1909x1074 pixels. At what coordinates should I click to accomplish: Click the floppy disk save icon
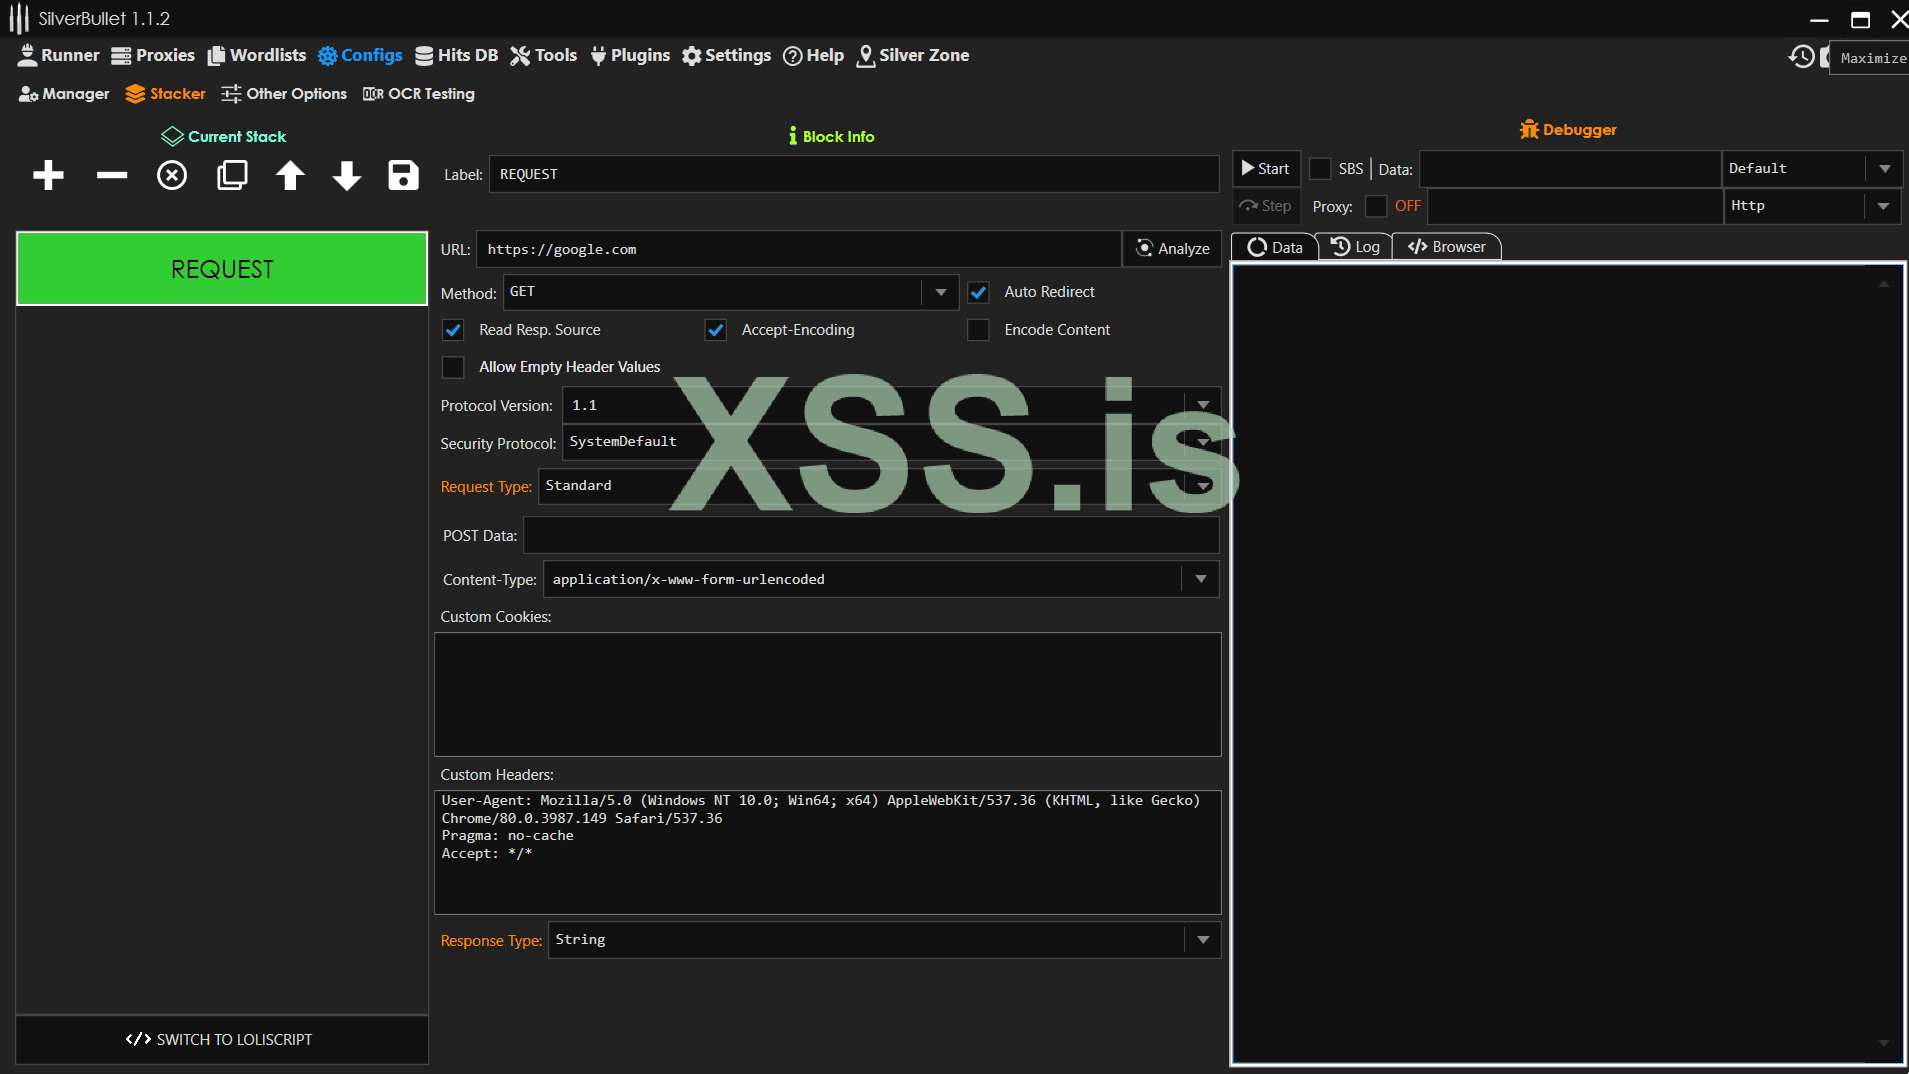403,176
